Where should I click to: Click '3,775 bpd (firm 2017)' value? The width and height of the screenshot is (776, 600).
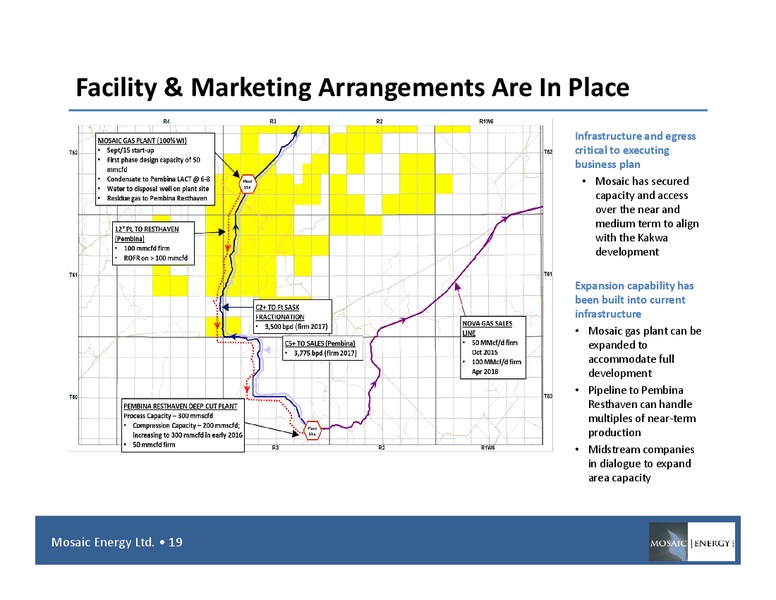coord(325,353)
